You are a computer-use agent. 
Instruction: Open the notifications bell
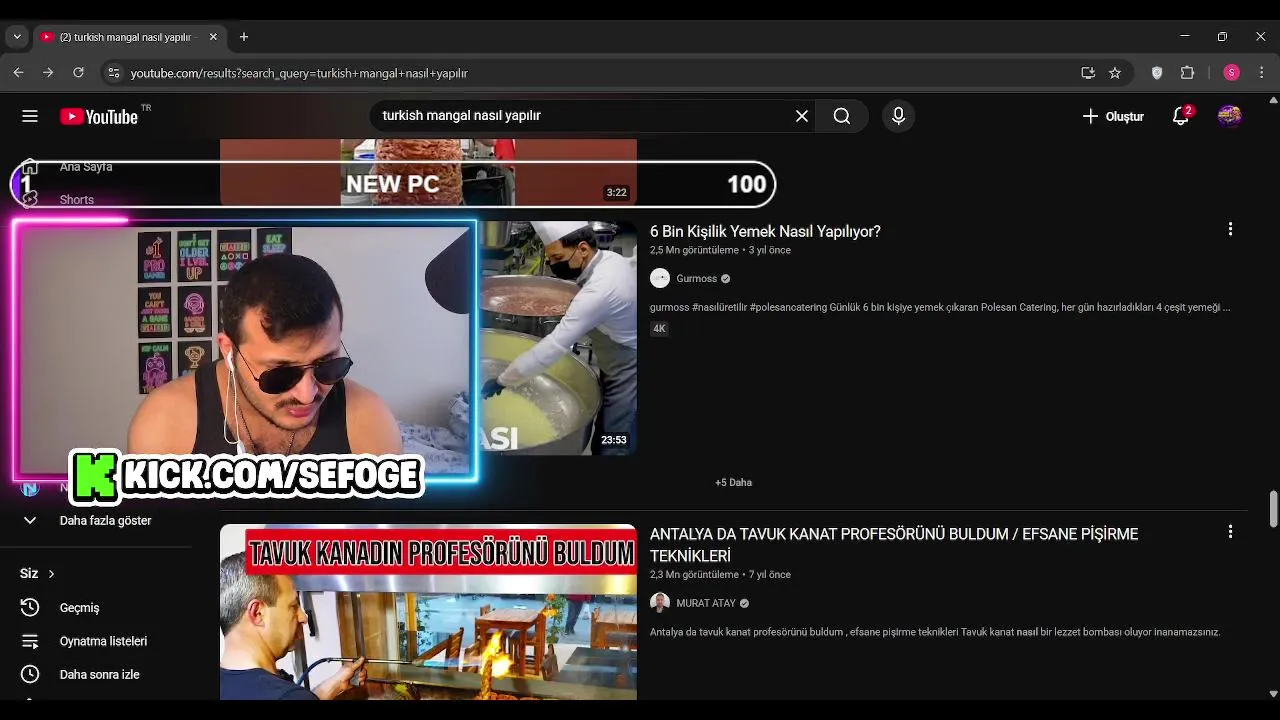pyautogui.click(x=1181, y=116)
